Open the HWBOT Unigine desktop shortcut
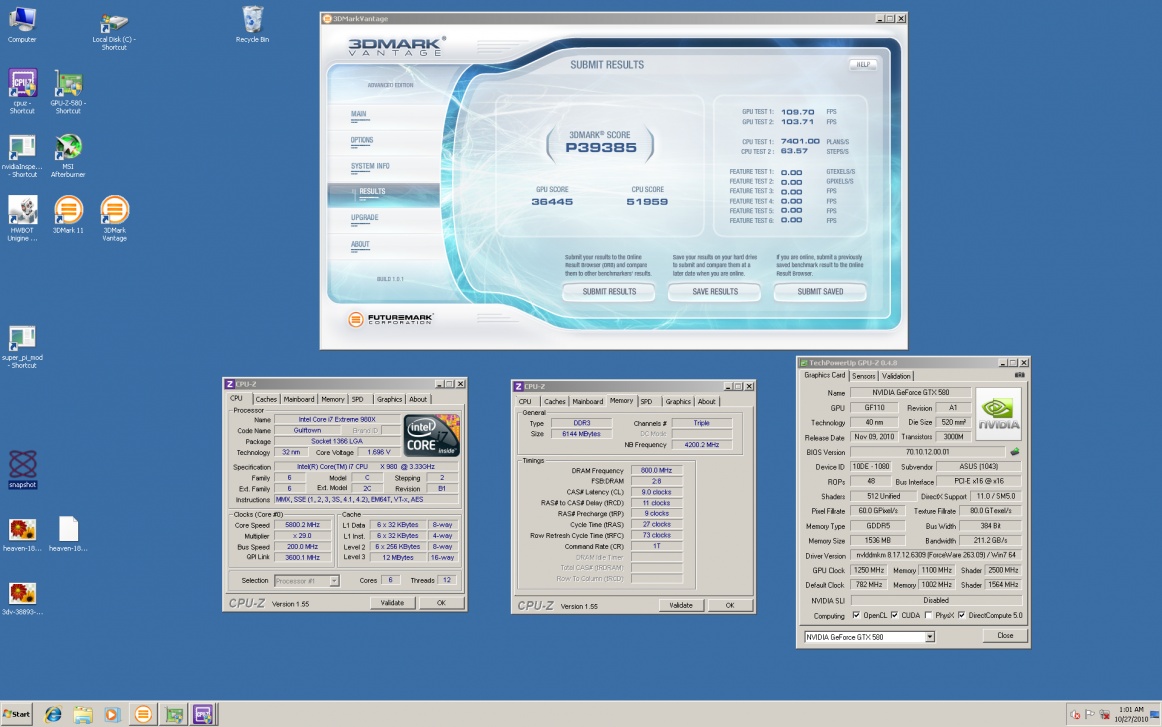Image resolution: width=1162 pixels, height=727 pixels. [22, 210]
